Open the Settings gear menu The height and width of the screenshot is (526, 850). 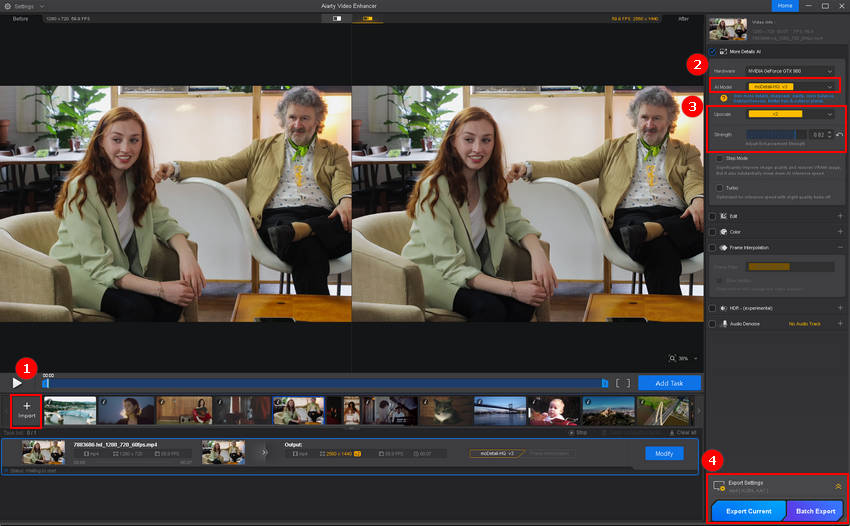[x=8, y=6]
